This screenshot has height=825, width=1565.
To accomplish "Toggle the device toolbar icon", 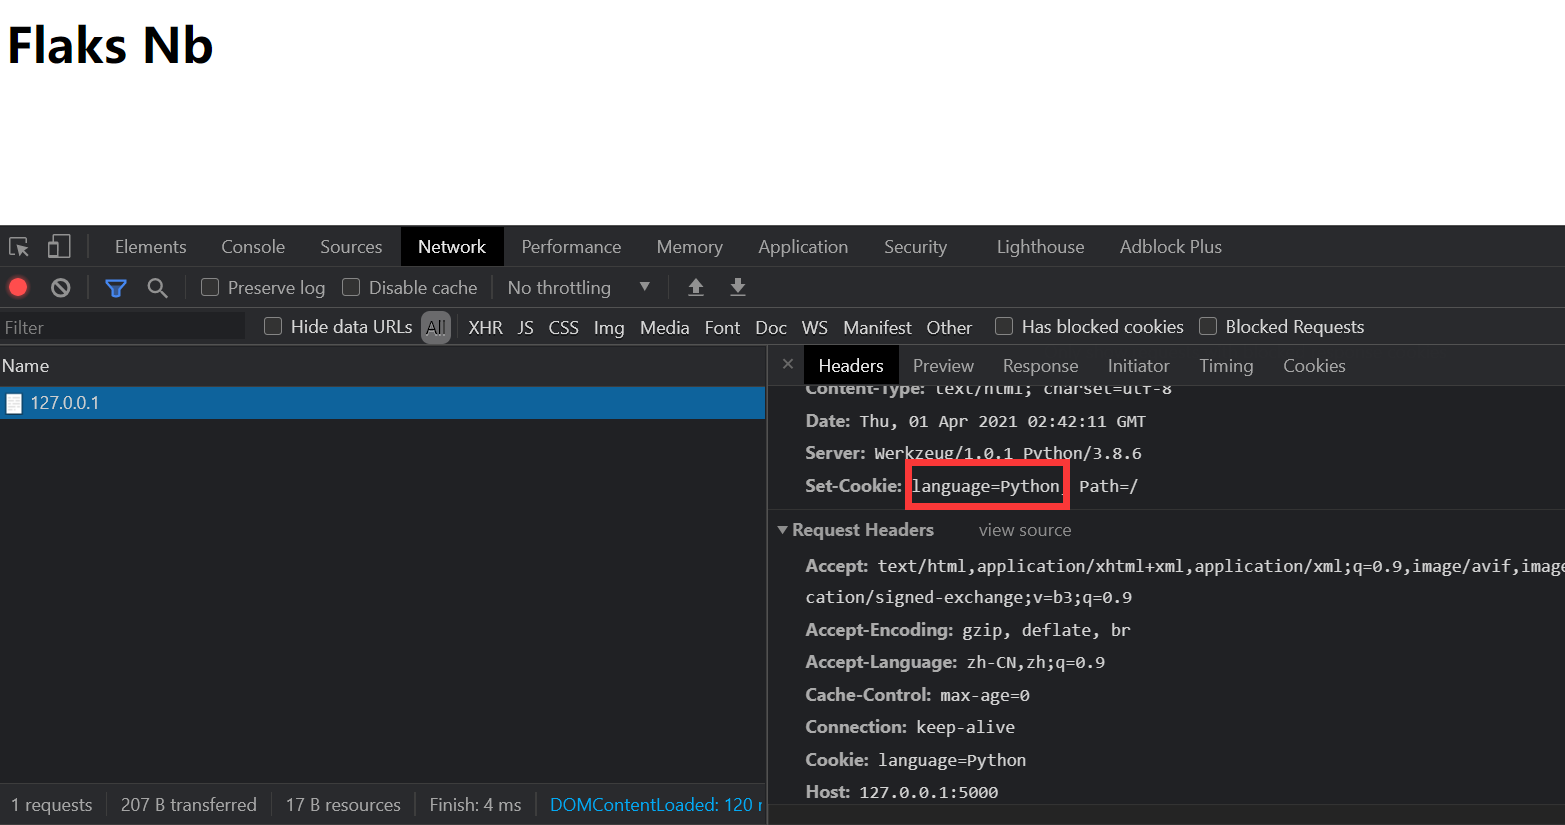I will pos(60,246).
